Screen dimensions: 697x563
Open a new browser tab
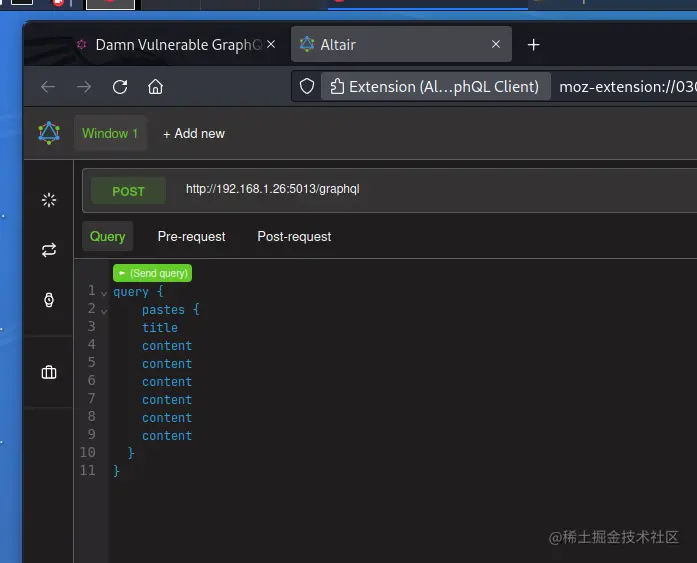(x=533, y=44)
